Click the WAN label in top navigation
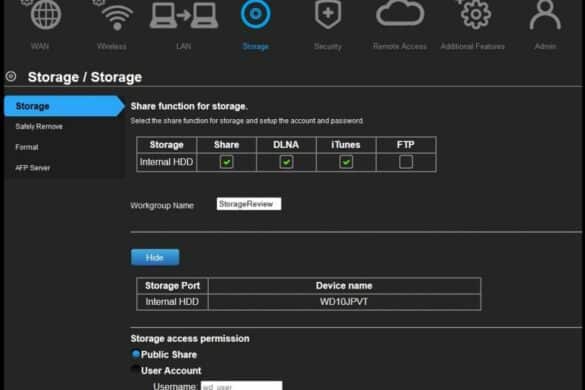This screenshot has width=585, height=390. tap(40, 46)
